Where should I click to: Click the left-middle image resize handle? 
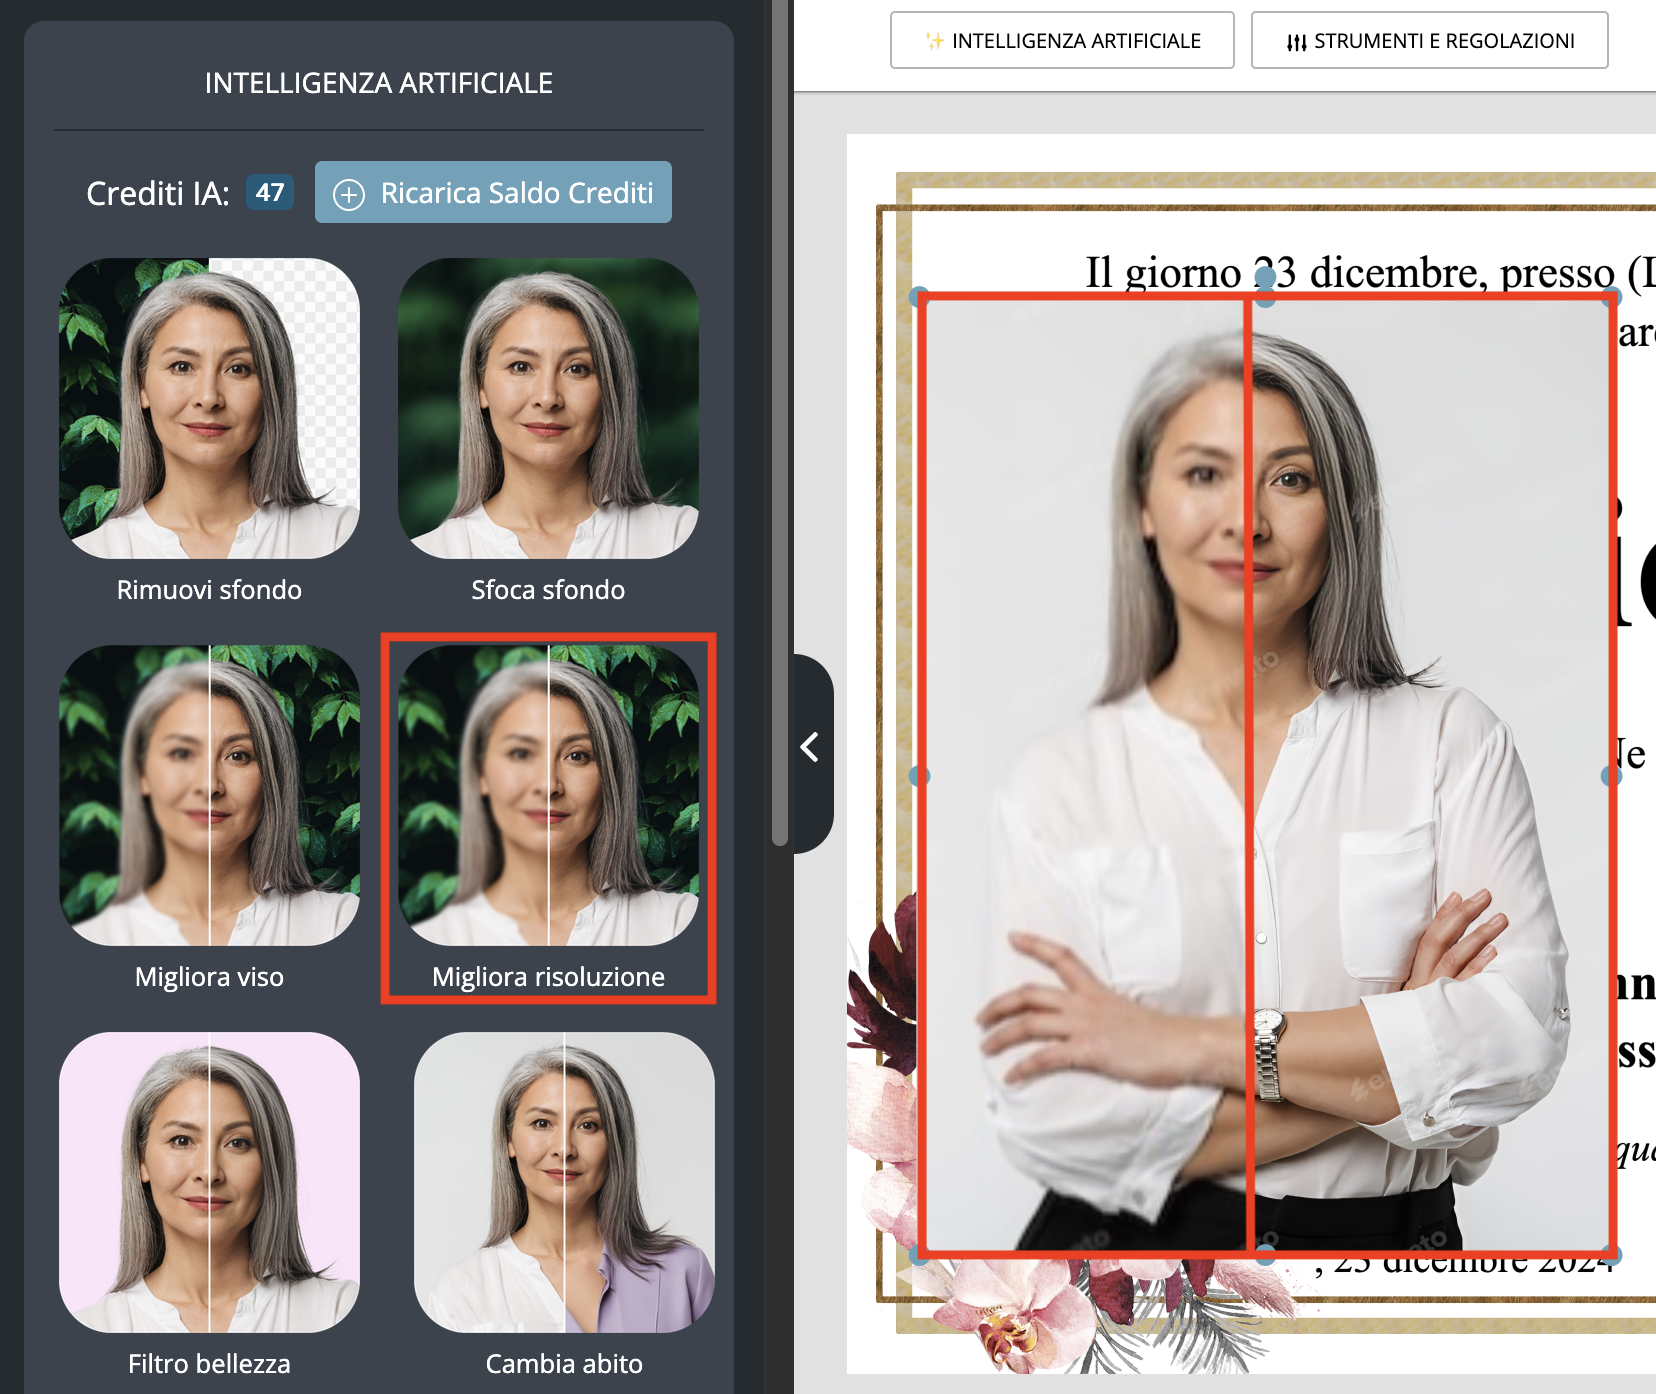click(920, 776)
